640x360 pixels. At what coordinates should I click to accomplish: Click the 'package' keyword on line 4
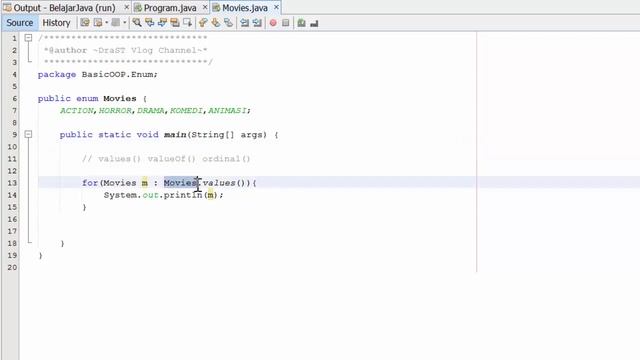pyautogui.click(x=57, y=75)
